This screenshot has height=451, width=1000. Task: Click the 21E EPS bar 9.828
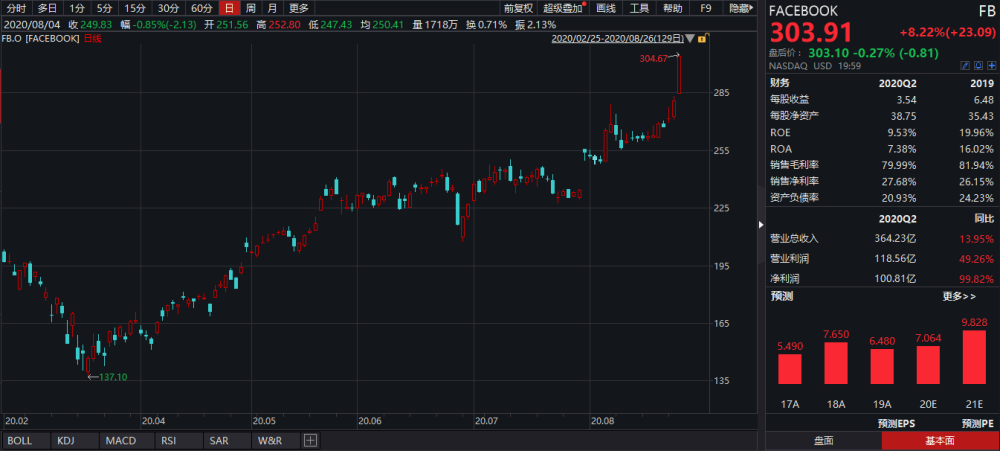point(974,357)
